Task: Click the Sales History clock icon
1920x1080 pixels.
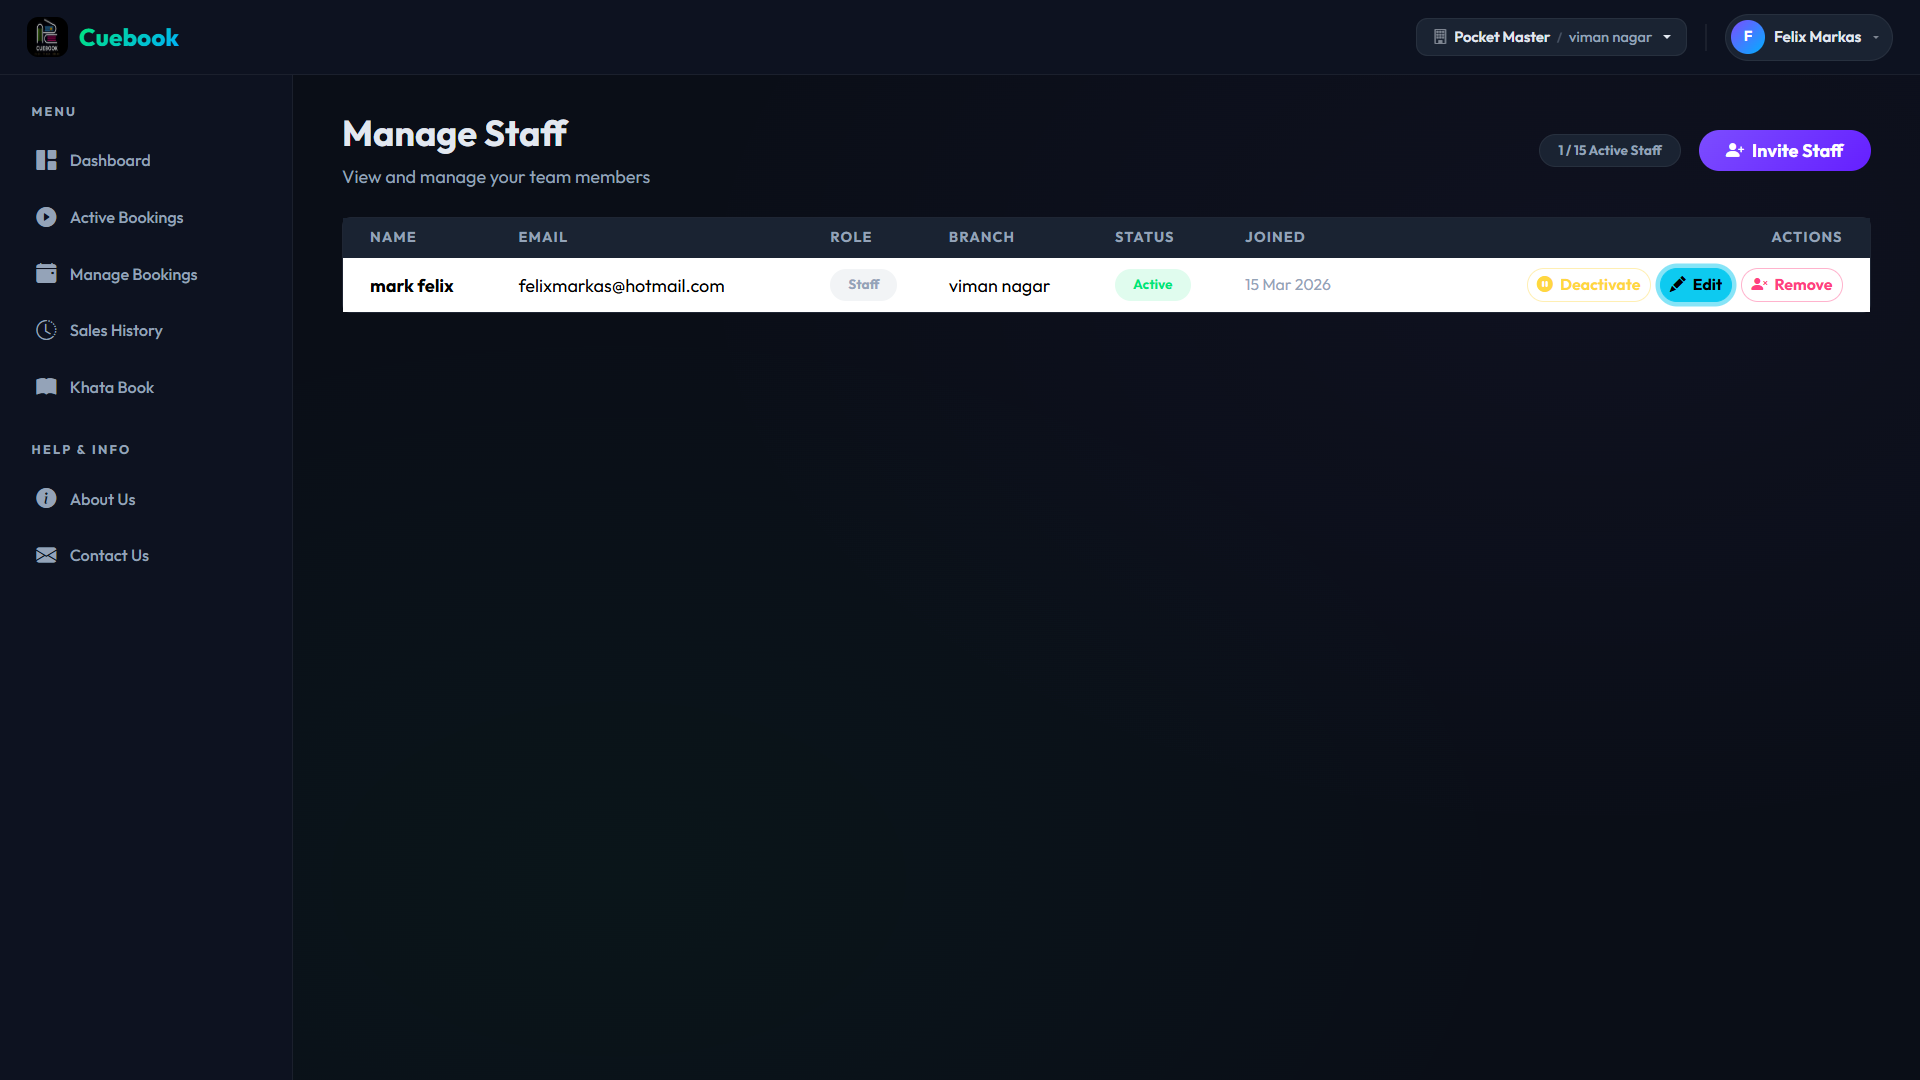Action: 46,330
